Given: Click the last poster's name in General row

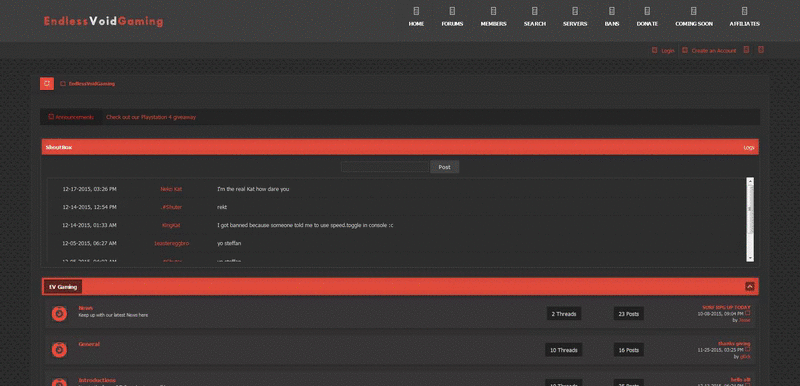Looking at the screenshot, I should [745, 356].
